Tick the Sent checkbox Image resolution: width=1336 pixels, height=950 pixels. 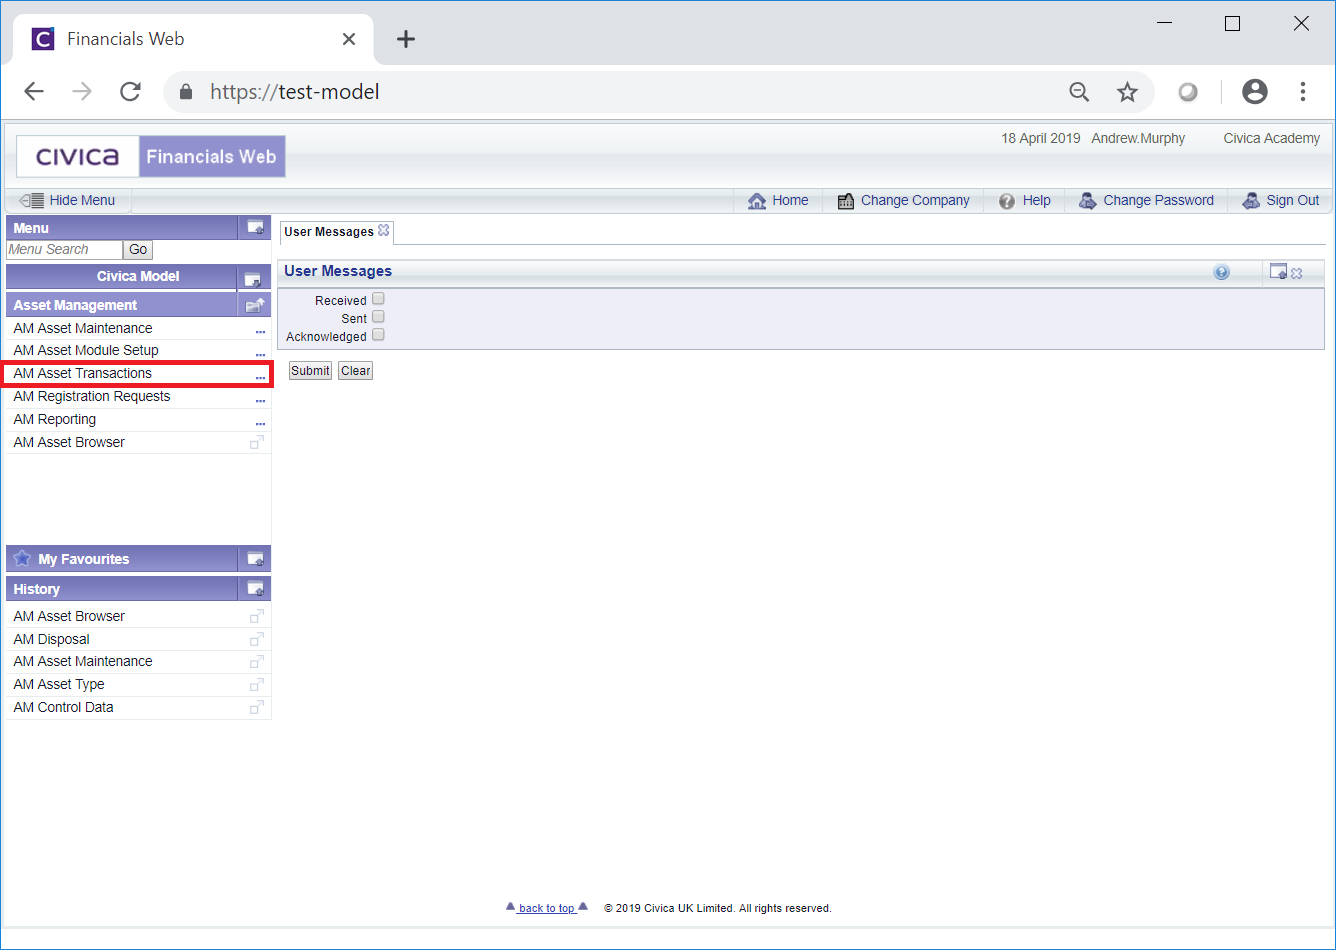point(378,317)
